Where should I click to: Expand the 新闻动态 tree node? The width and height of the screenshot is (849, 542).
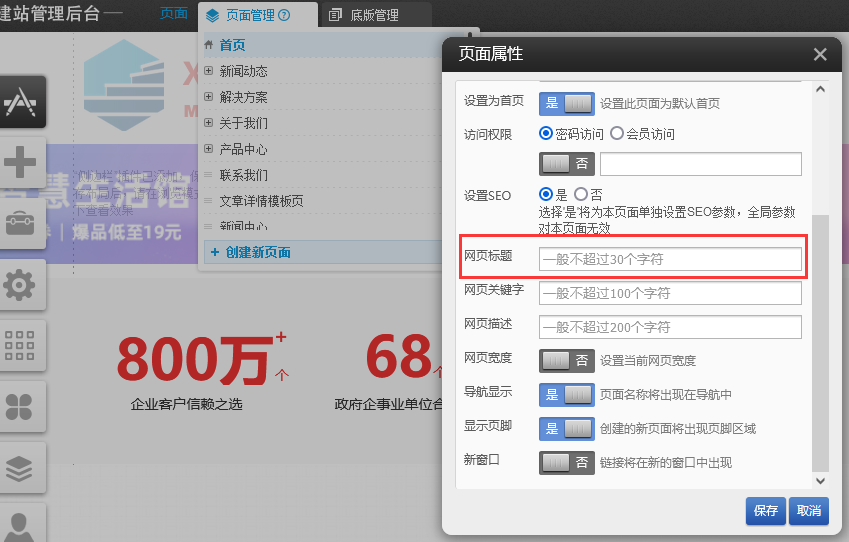208,71
